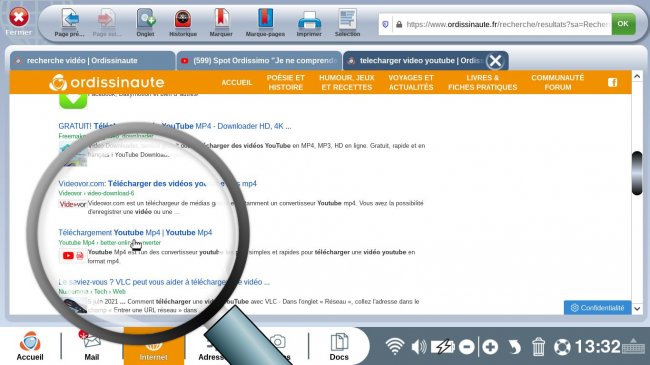Switch to Spot Ordissimo YouTube tab
The height and width of the screenshot is (365, 650).
(259, 61)
